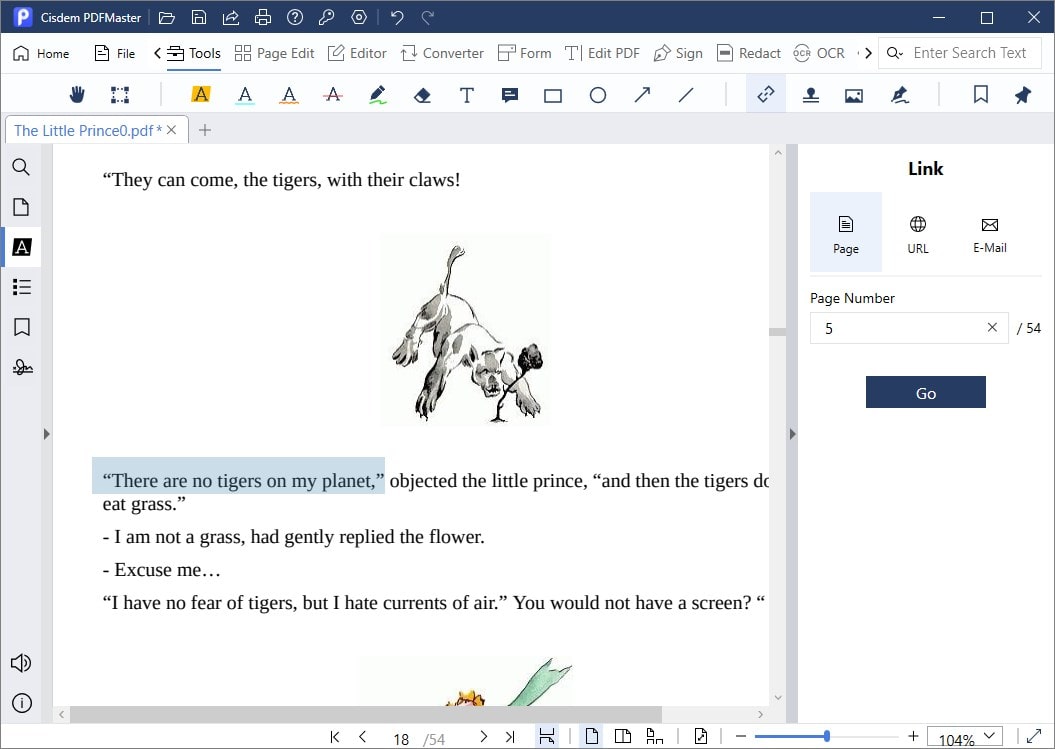Image resolution: width=1055 pixels, height=749 pixels.
Task: Switch to Page Edit tab
Action: [x=275, y=53]
